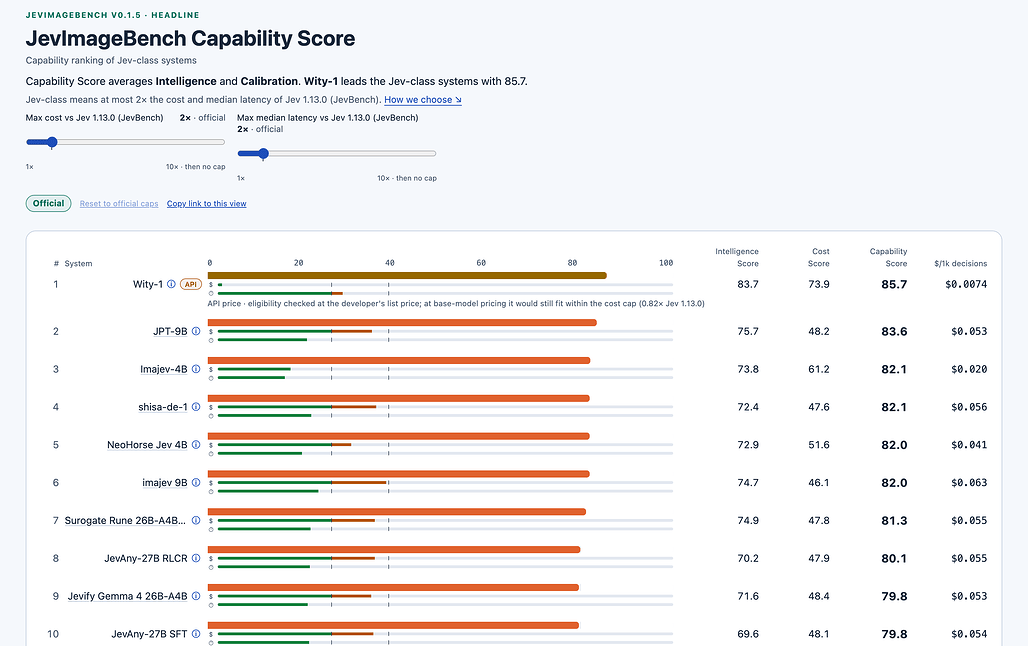
Task: Click the API badge beside Wity-1
Action: coord(190,284)
